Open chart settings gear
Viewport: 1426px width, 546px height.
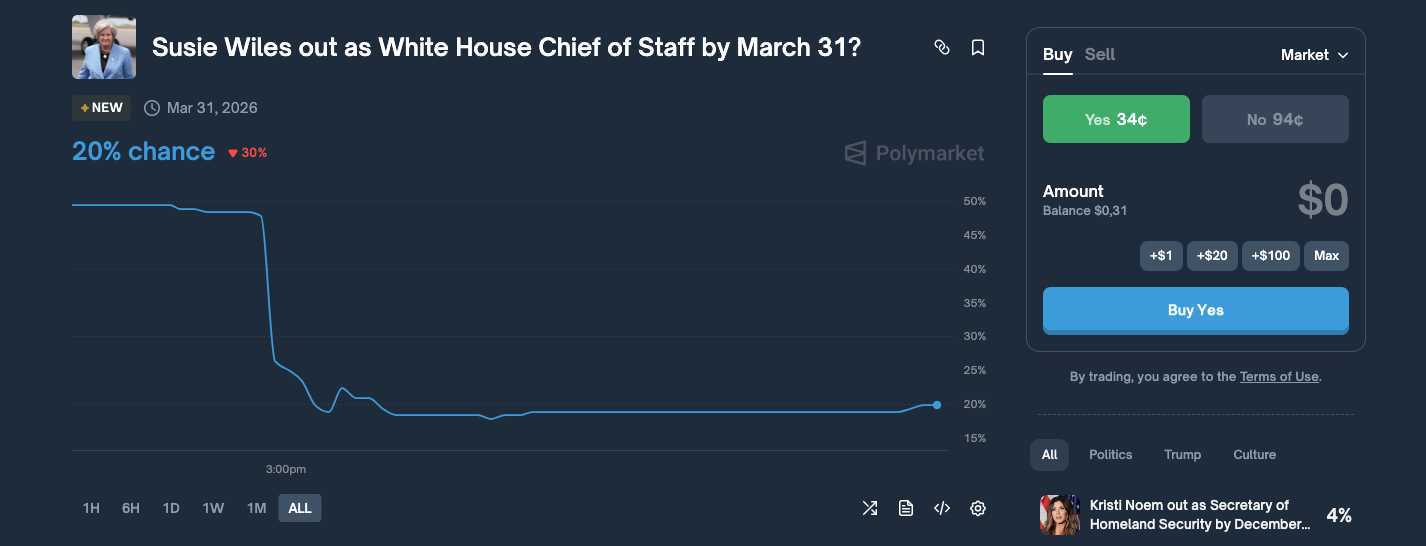click(x=978, y=508)
